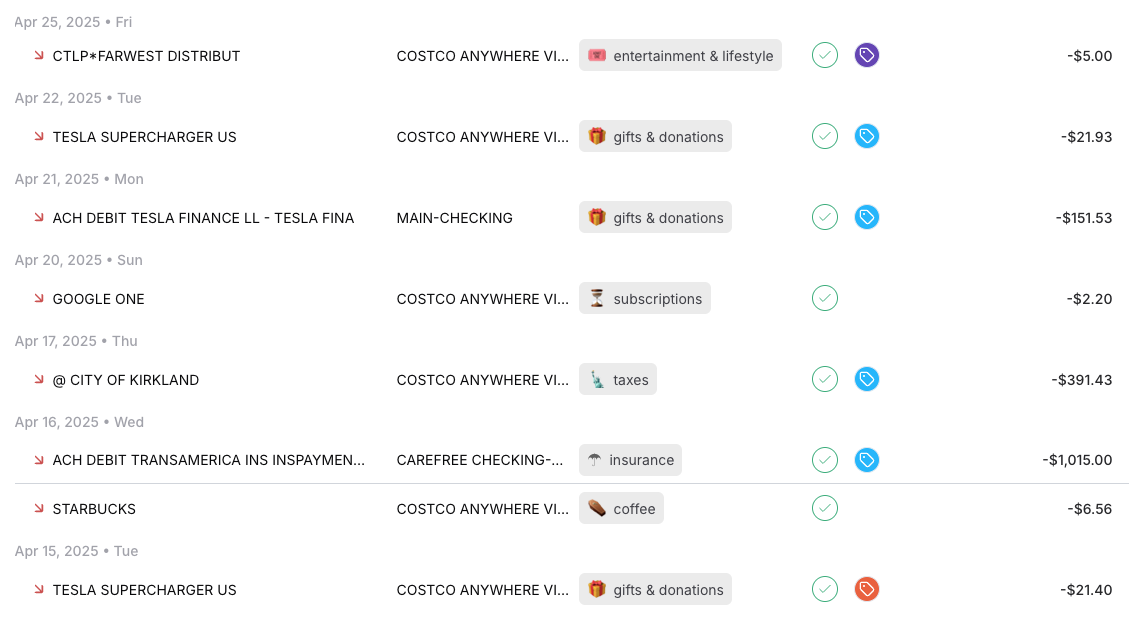This screenshot has height=619, width=1129.
Task: Click the blue tag icon on TESLA SUPERCHARGER US
Action: click(x=866, y=136)
